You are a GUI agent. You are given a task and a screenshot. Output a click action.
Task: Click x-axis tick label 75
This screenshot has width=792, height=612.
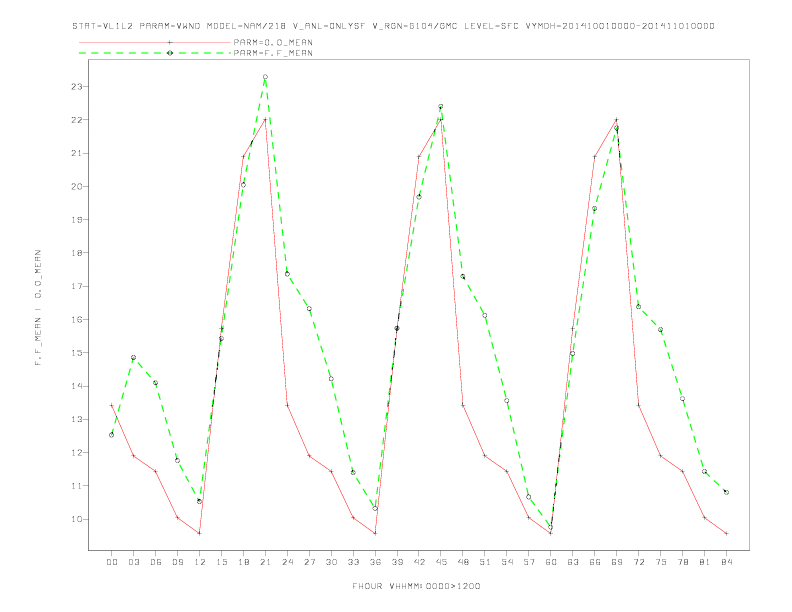661,562
